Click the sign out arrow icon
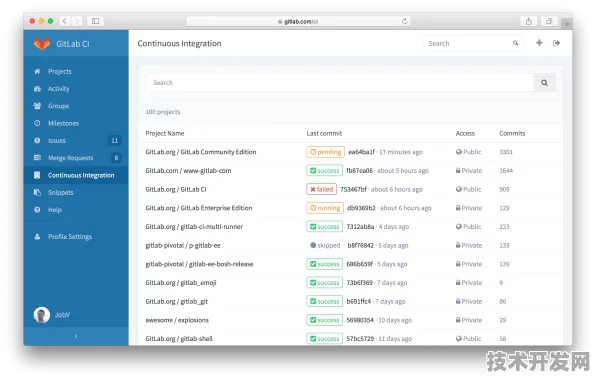 (x=556, y=43)
